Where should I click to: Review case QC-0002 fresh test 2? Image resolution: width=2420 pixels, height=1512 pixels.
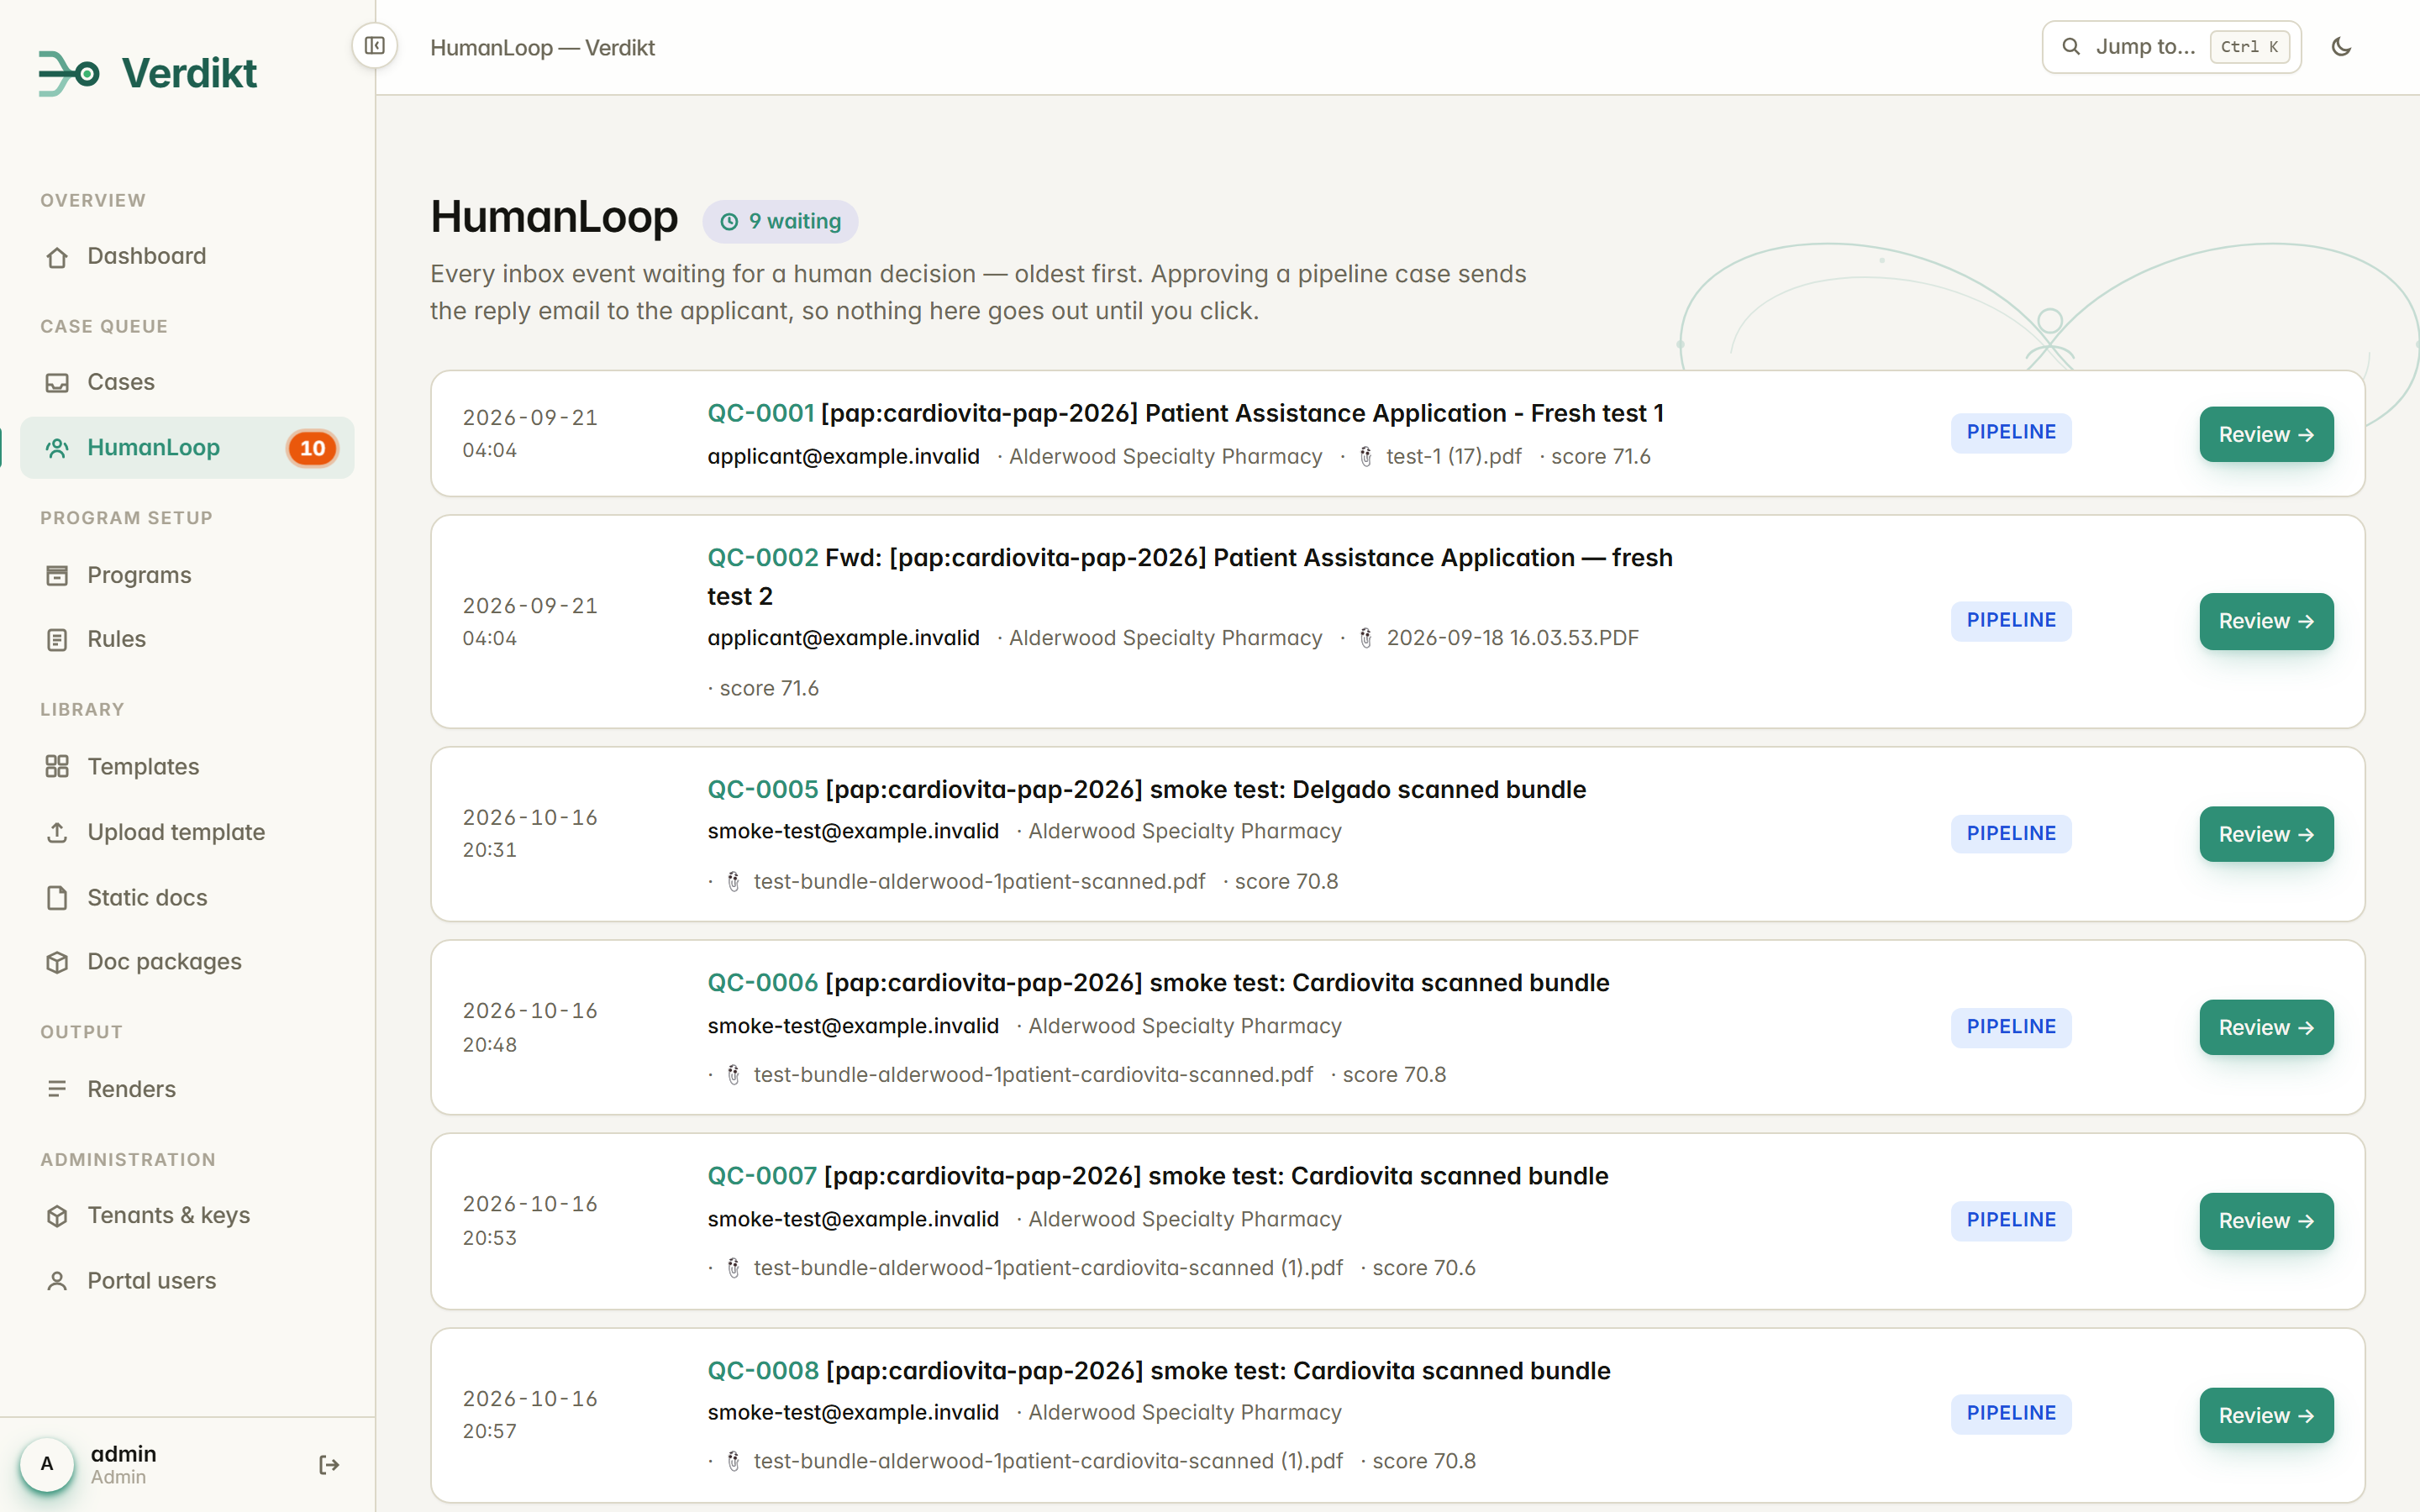pyautogui.click(x=2266, y=621)
